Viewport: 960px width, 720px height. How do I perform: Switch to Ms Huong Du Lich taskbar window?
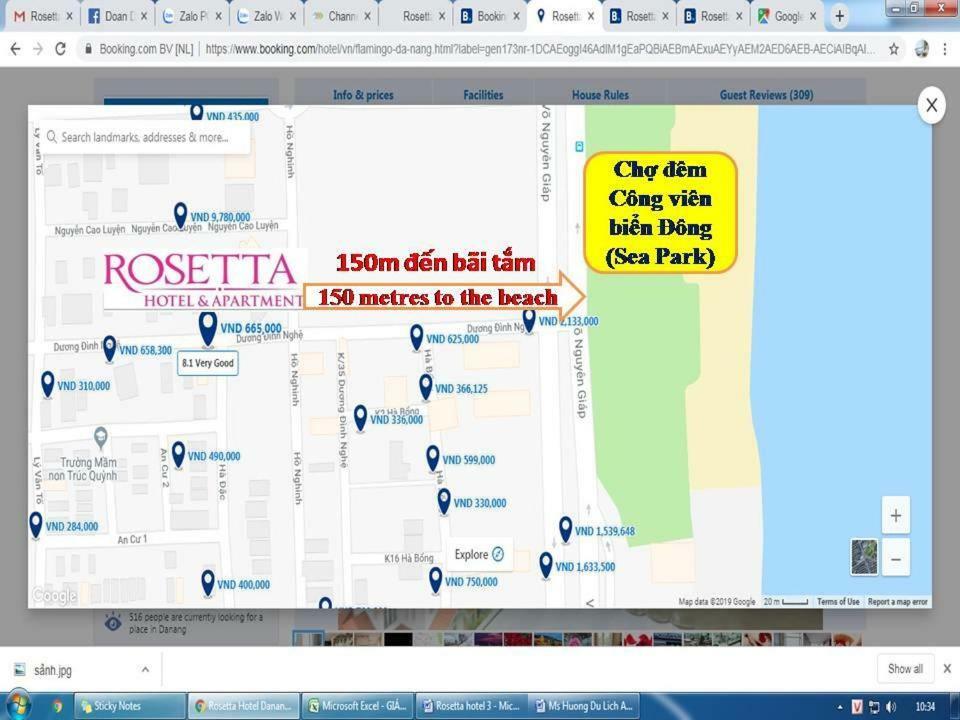585,706
